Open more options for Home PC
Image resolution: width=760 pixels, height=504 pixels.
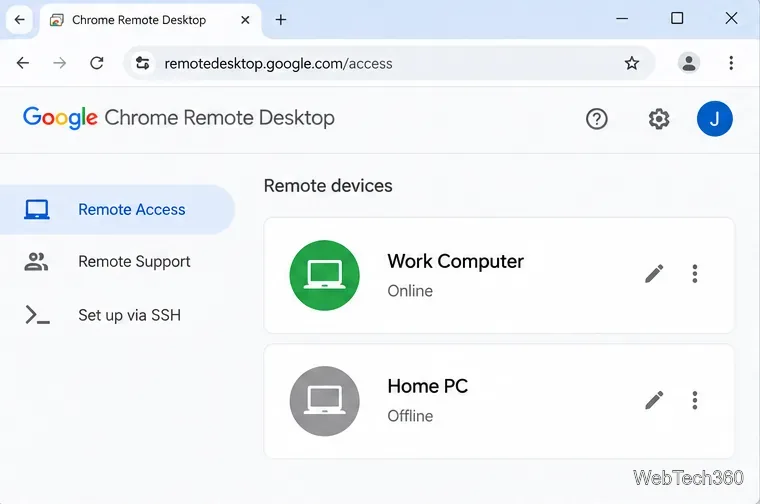[695, 400]
